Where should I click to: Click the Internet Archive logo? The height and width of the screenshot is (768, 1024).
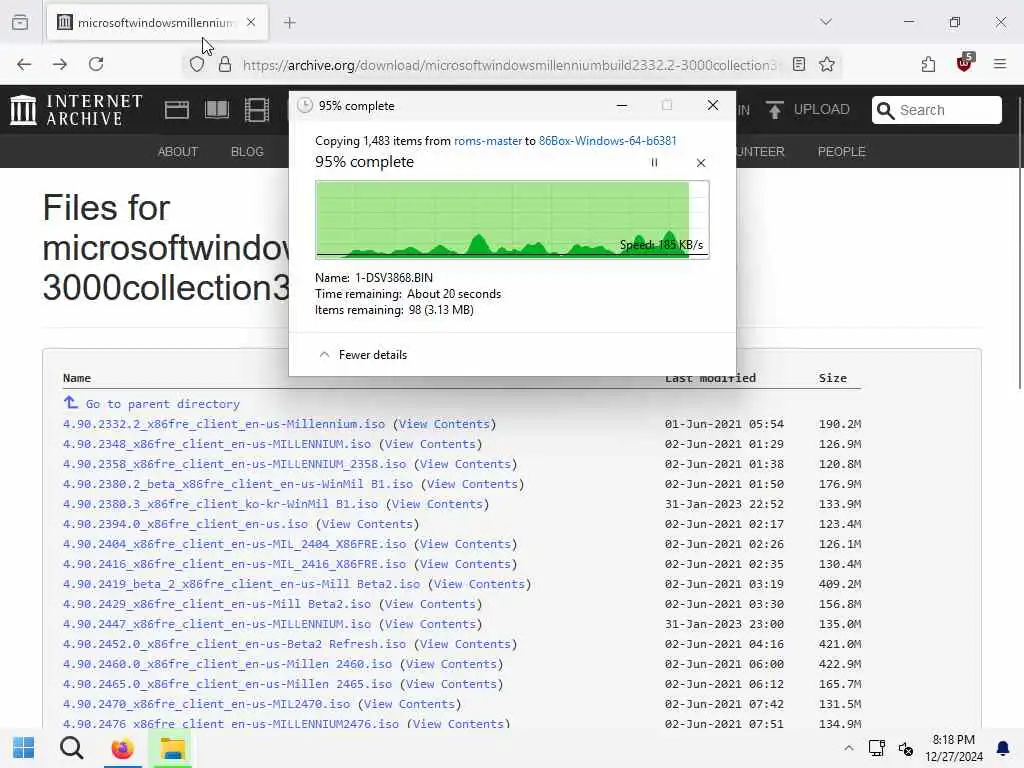(76, 110)
